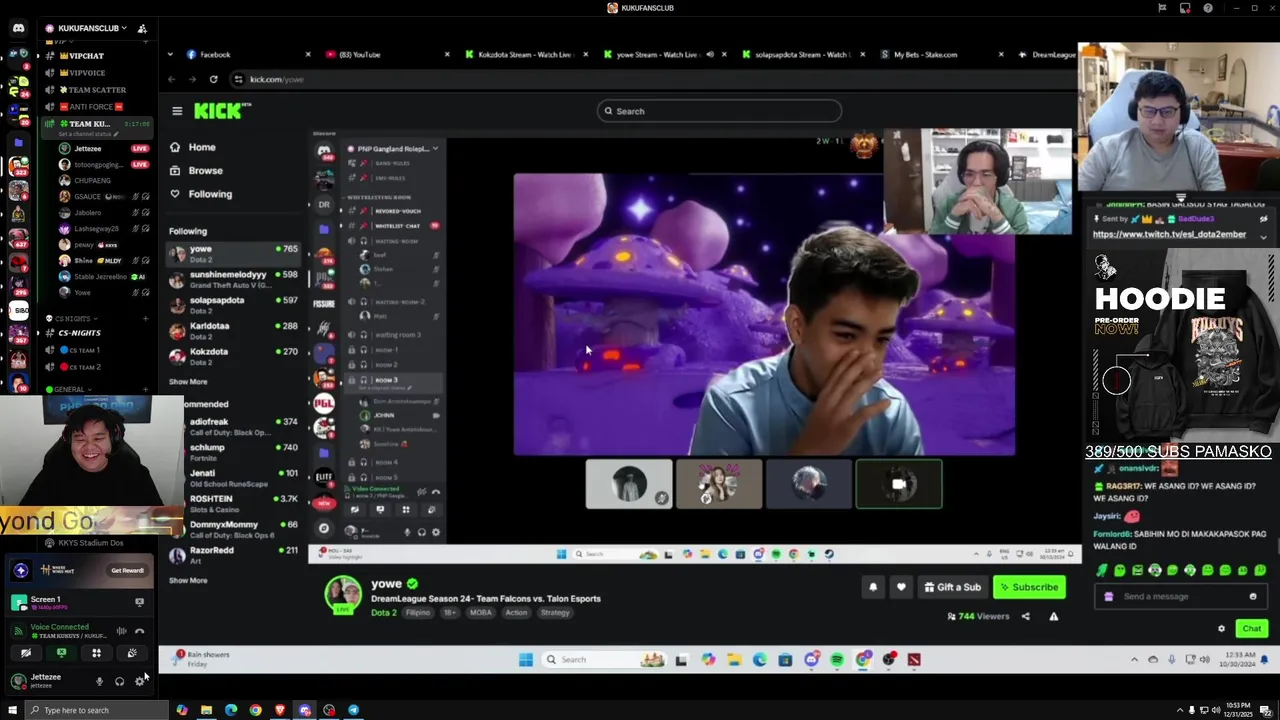
Task: Open Discord user settings gear
Action: [139, 681]
